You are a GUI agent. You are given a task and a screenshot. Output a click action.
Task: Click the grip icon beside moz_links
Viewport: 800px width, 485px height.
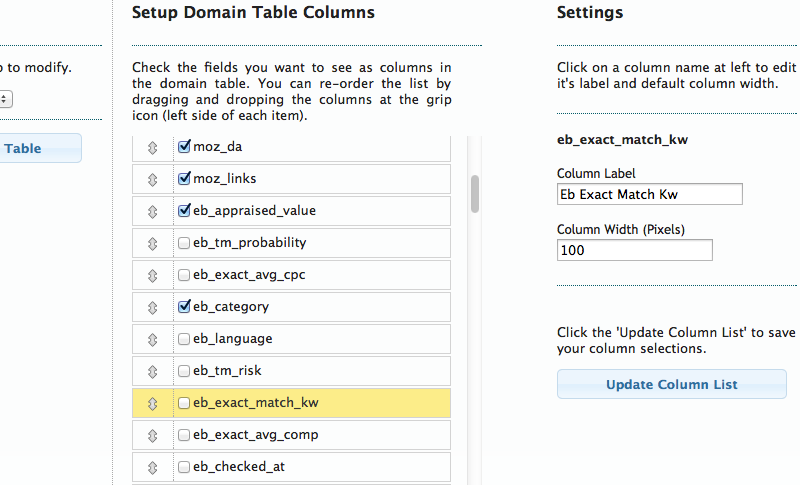(153, 180)
